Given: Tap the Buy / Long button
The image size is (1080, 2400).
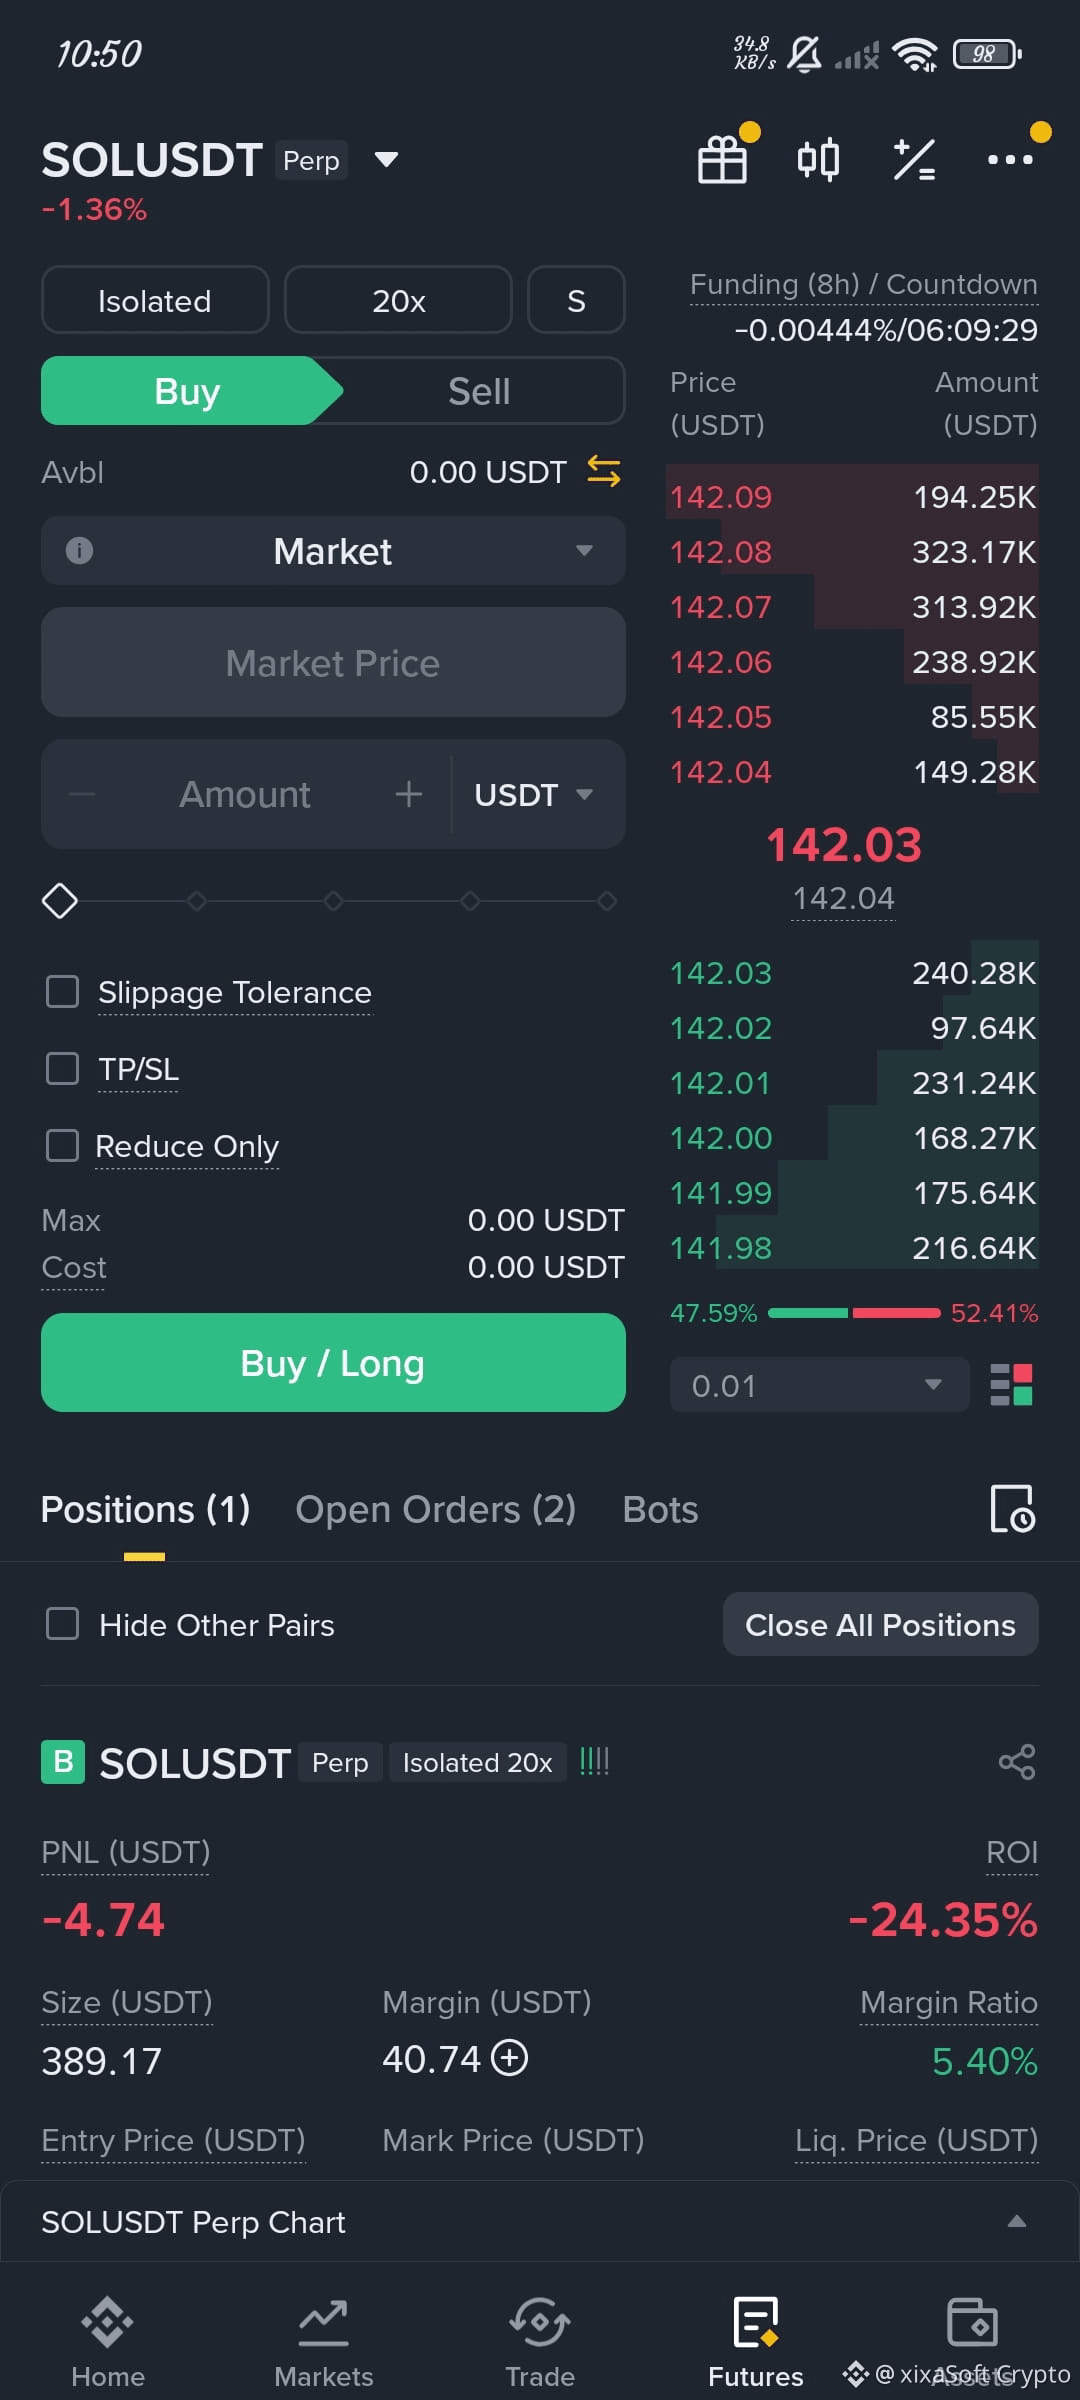Looking at the screenshot, I should click(333, 1363).
